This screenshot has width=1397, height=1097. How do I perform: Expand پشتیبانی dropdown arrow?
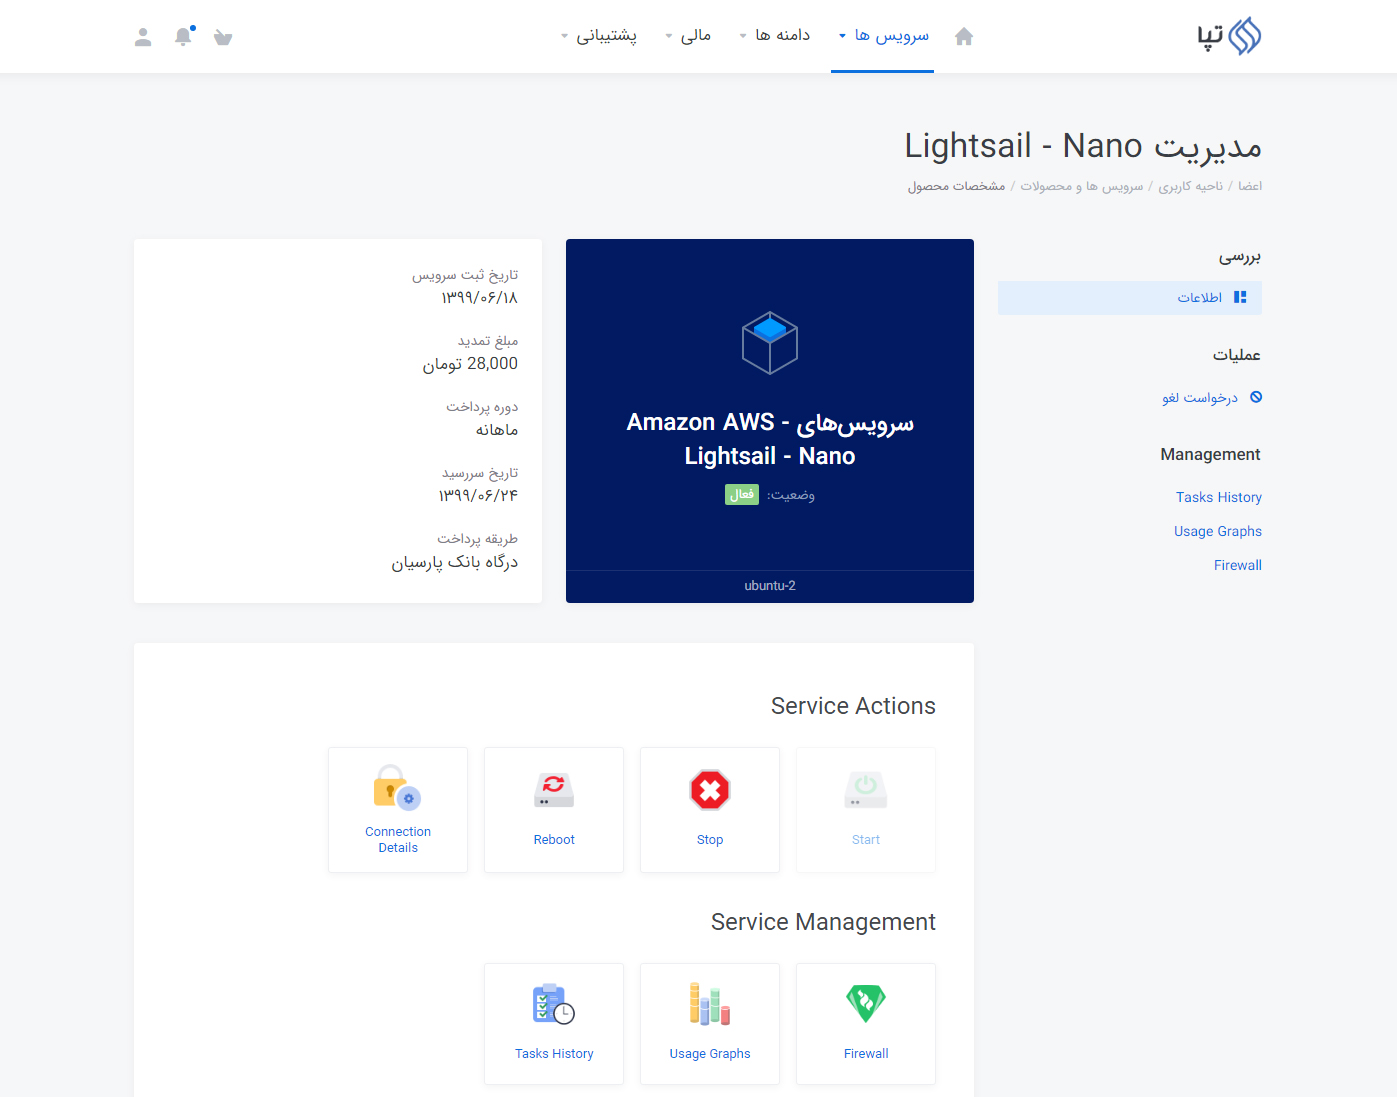(565, 36)
